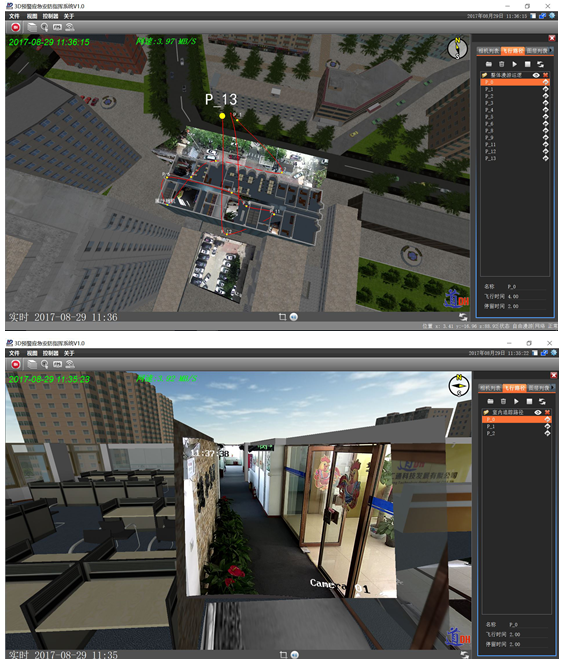
Task: Collapse the 室内追踪路径 path folder
Action: [x=486, y=412]
